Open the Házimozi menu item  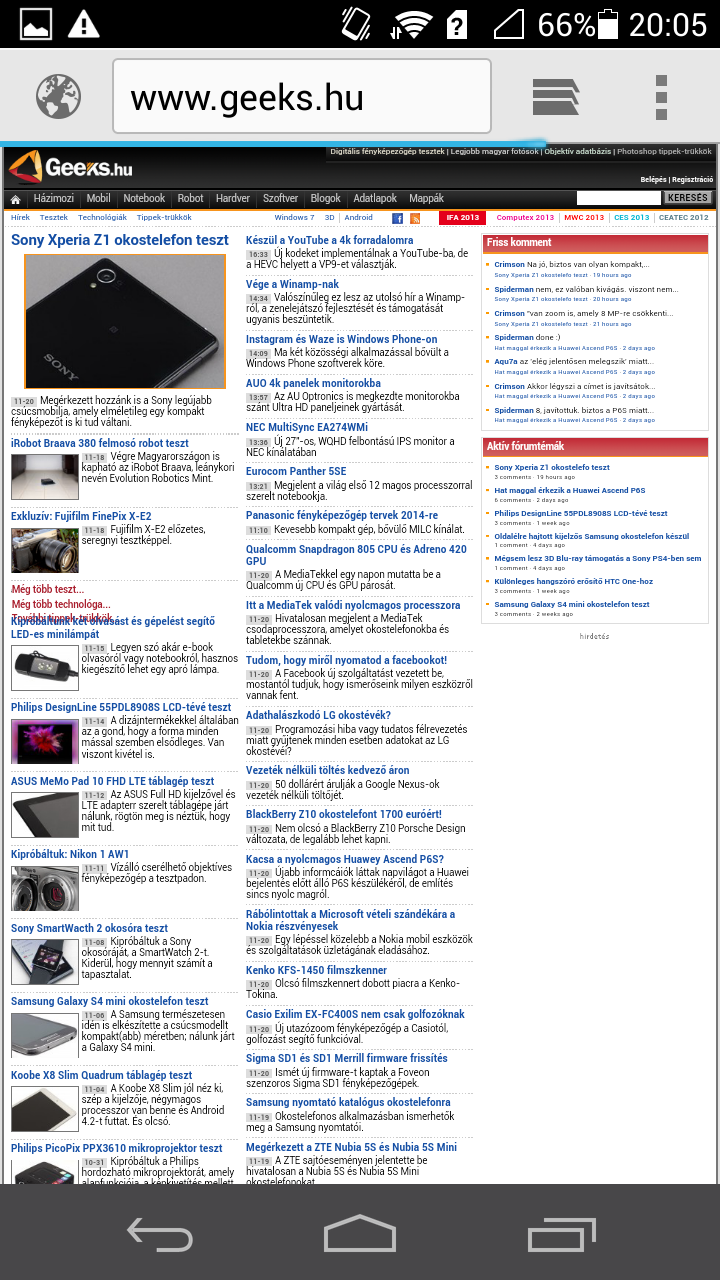[x=54, y=199]
